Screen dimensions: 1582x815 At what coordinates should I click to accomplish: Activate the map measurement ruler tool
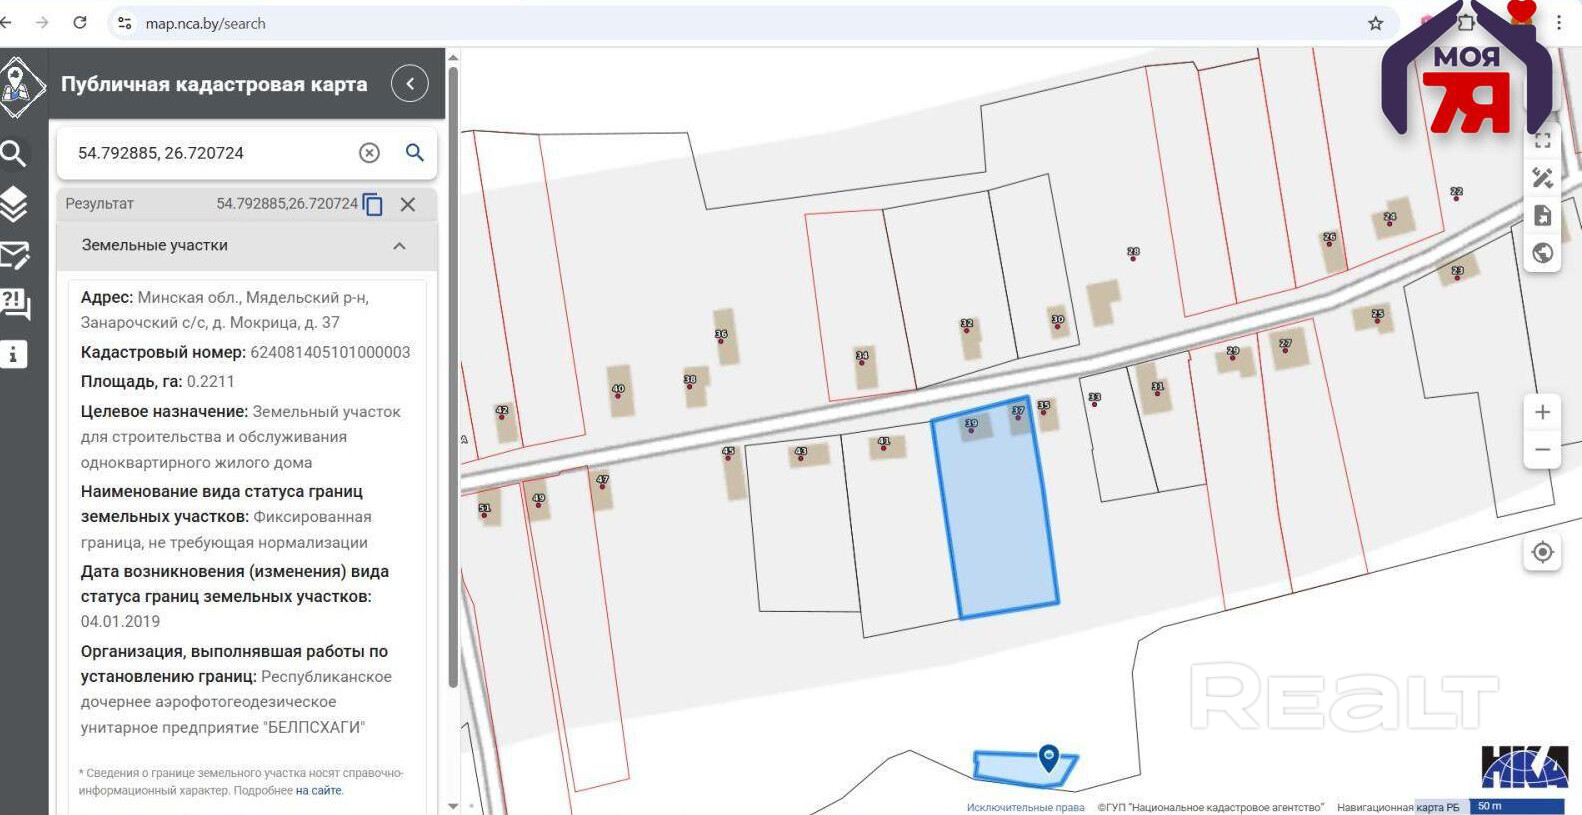pyautogui.click(x=1542, y=178)
